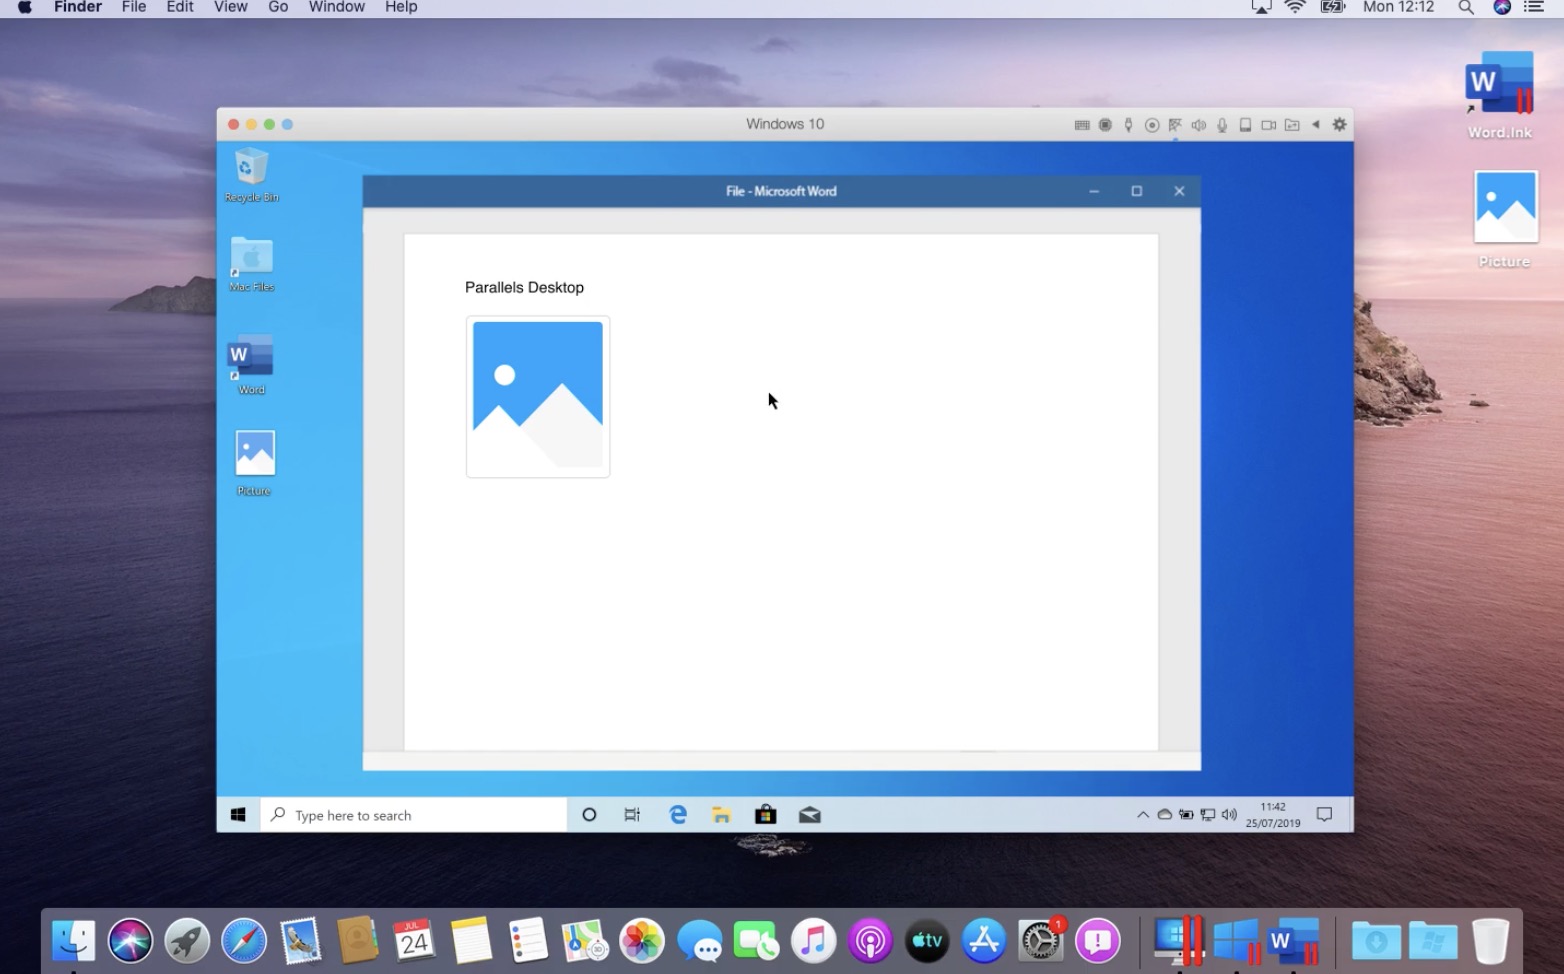Image resolution: width=1564 pixels, height=974 pixels.
Task: Open the Calendar app from the Dock
Action: (x=414, y=941)
